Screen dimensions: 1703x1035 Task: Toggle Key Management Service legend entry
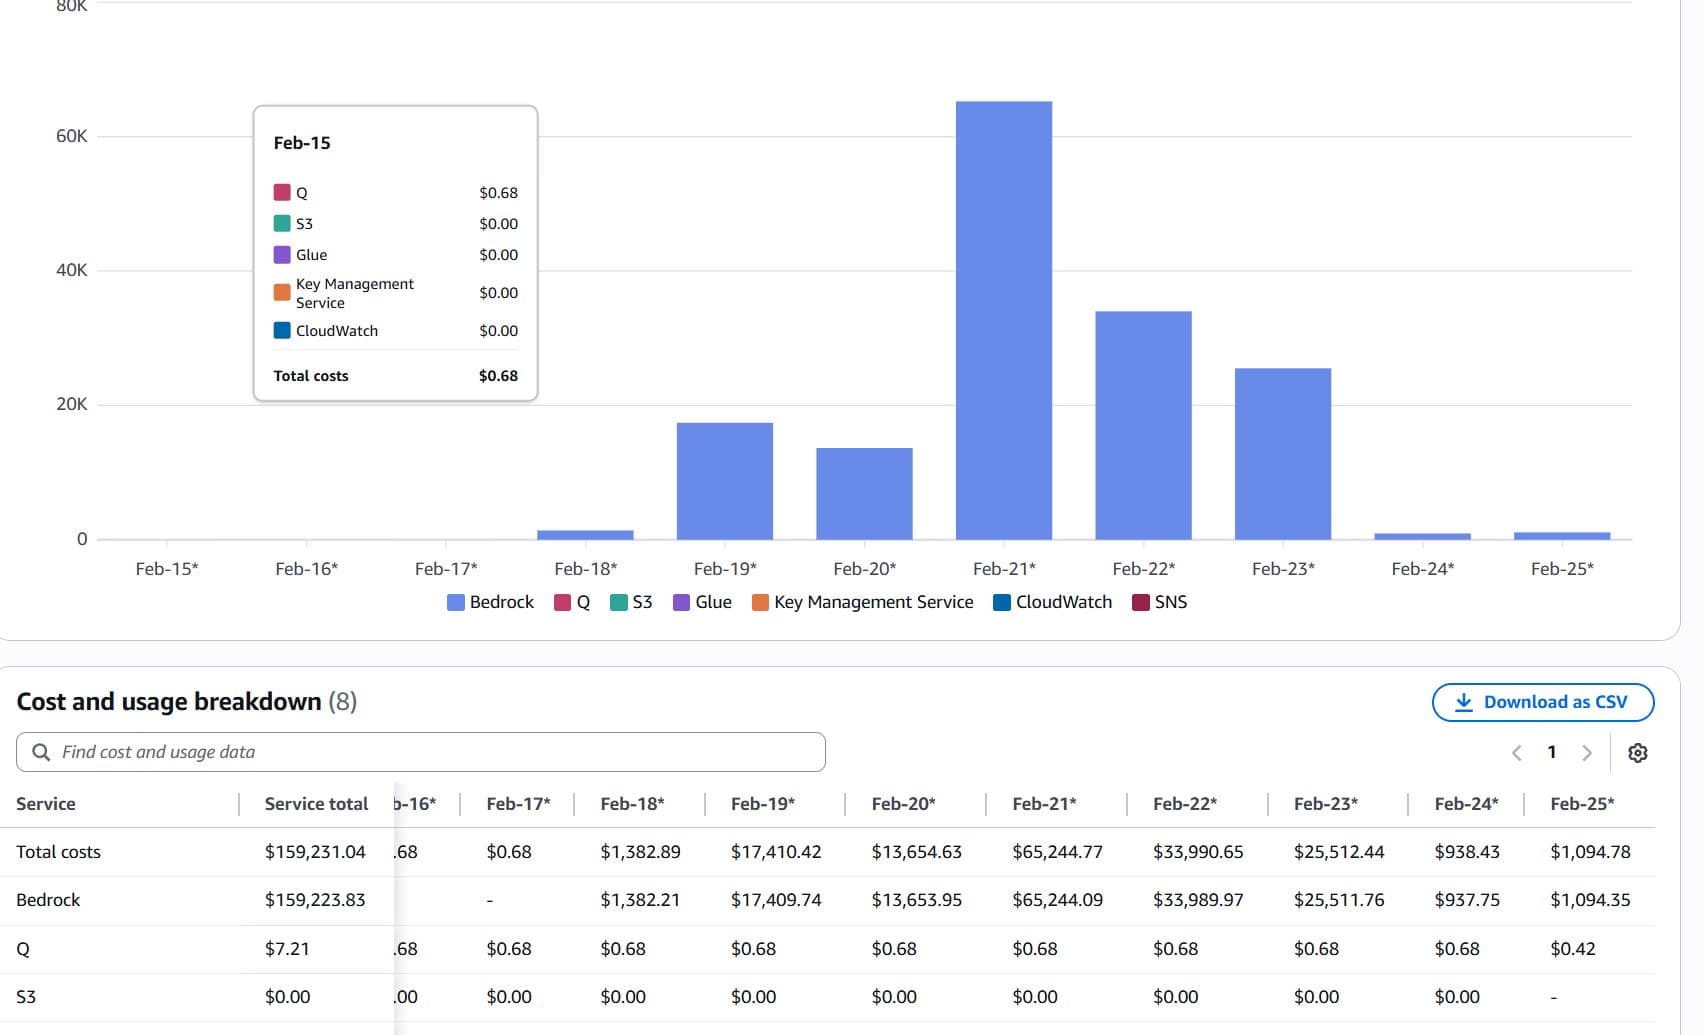pyautogui.click(x=862, y=602)
